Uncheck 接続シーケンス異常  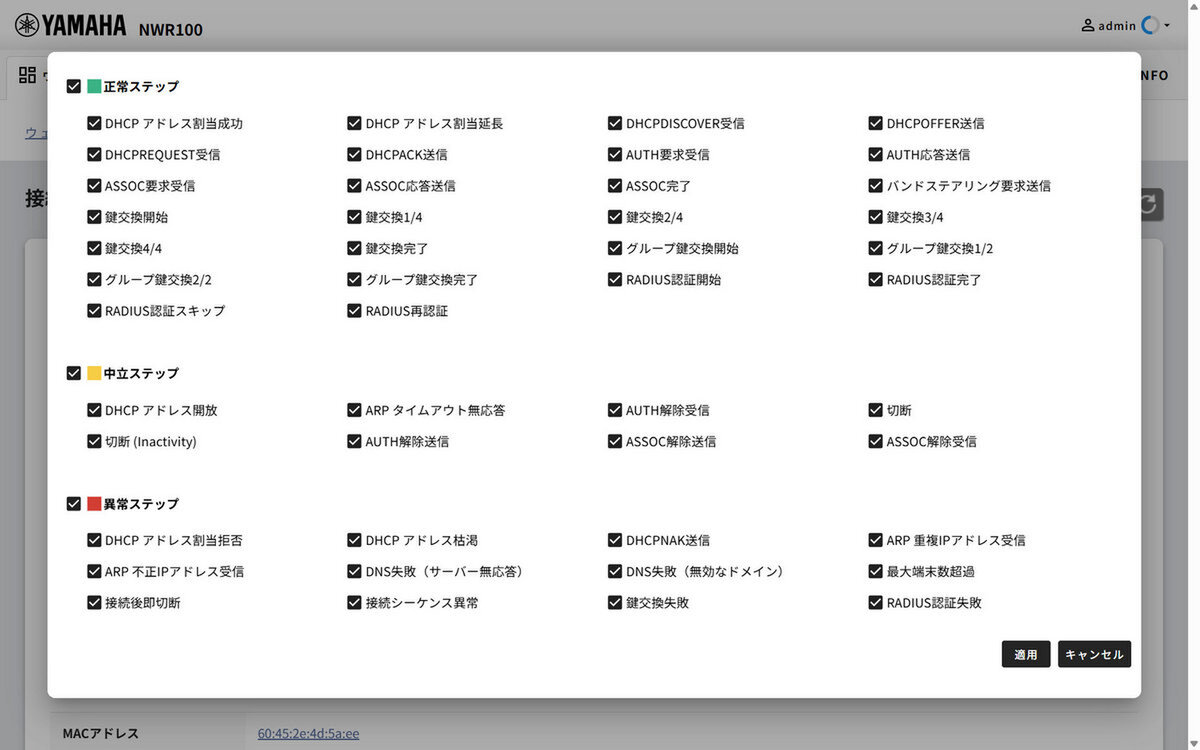[x=354, y=603]
